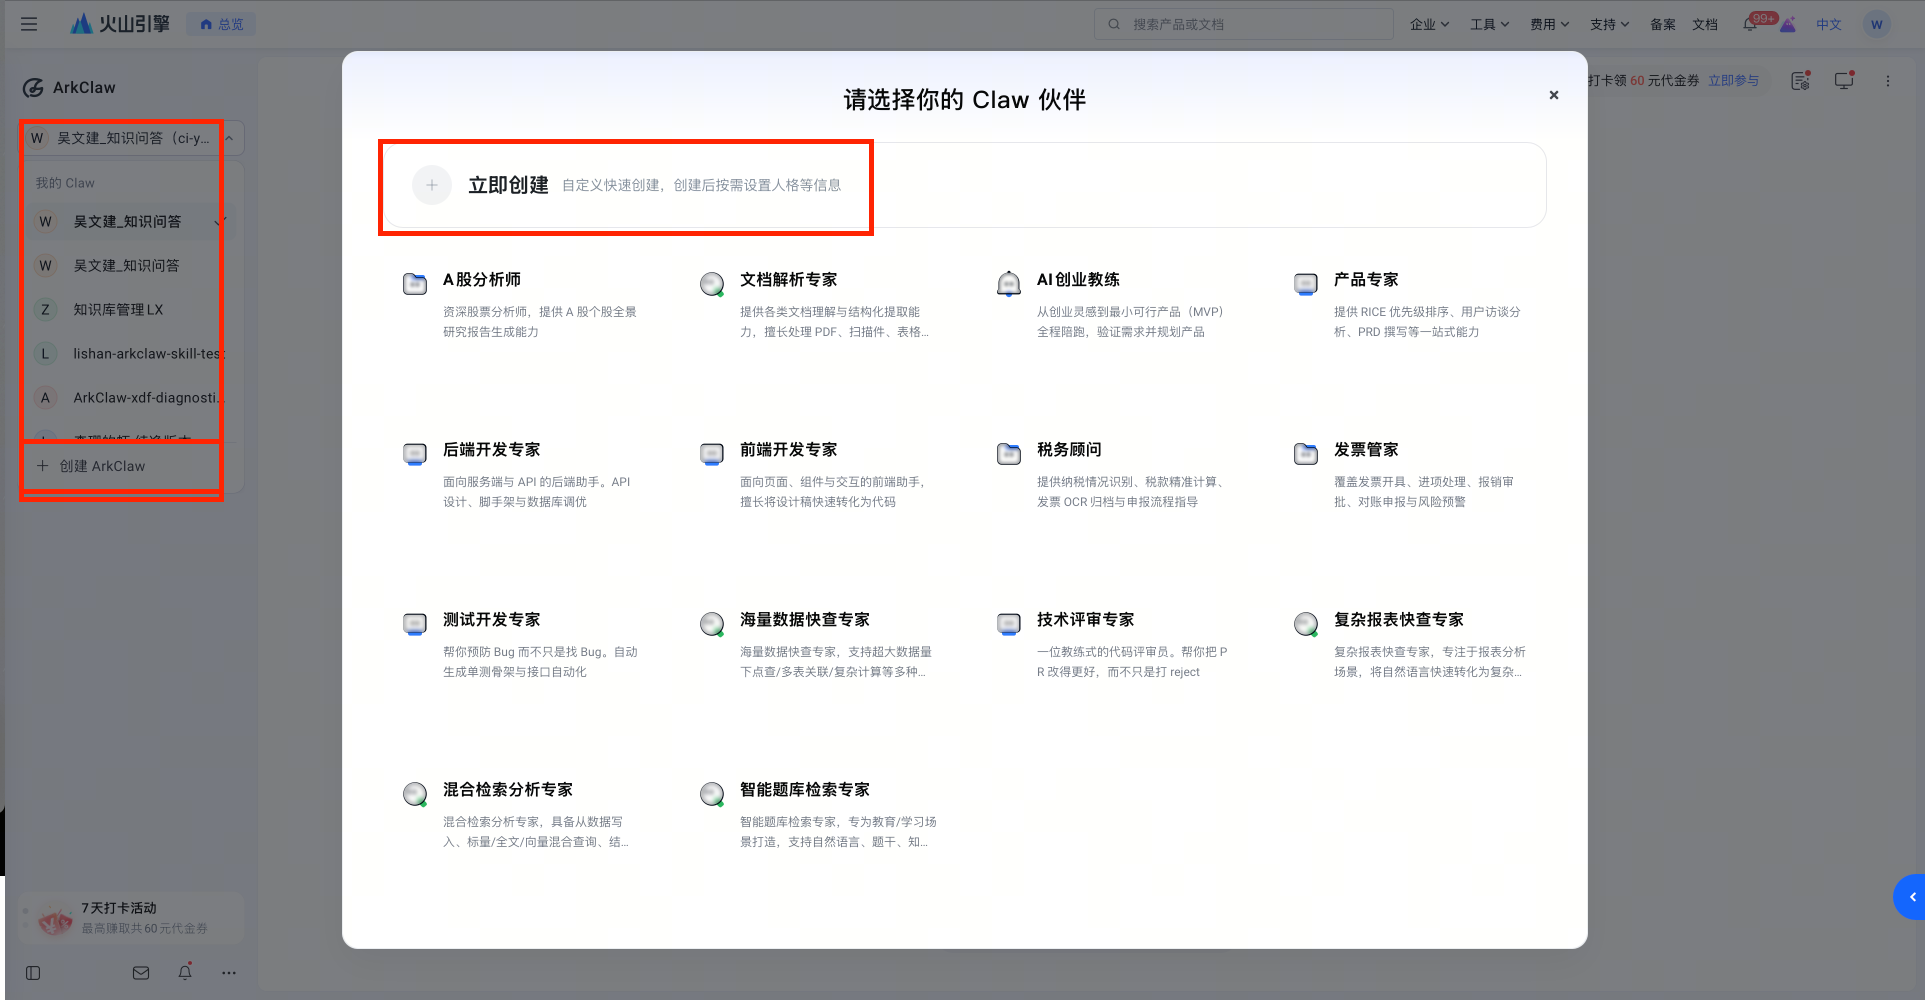
Task: Expand the 企业 dropdown menu
Action: pyautogui.click(x=1429, y=24)
